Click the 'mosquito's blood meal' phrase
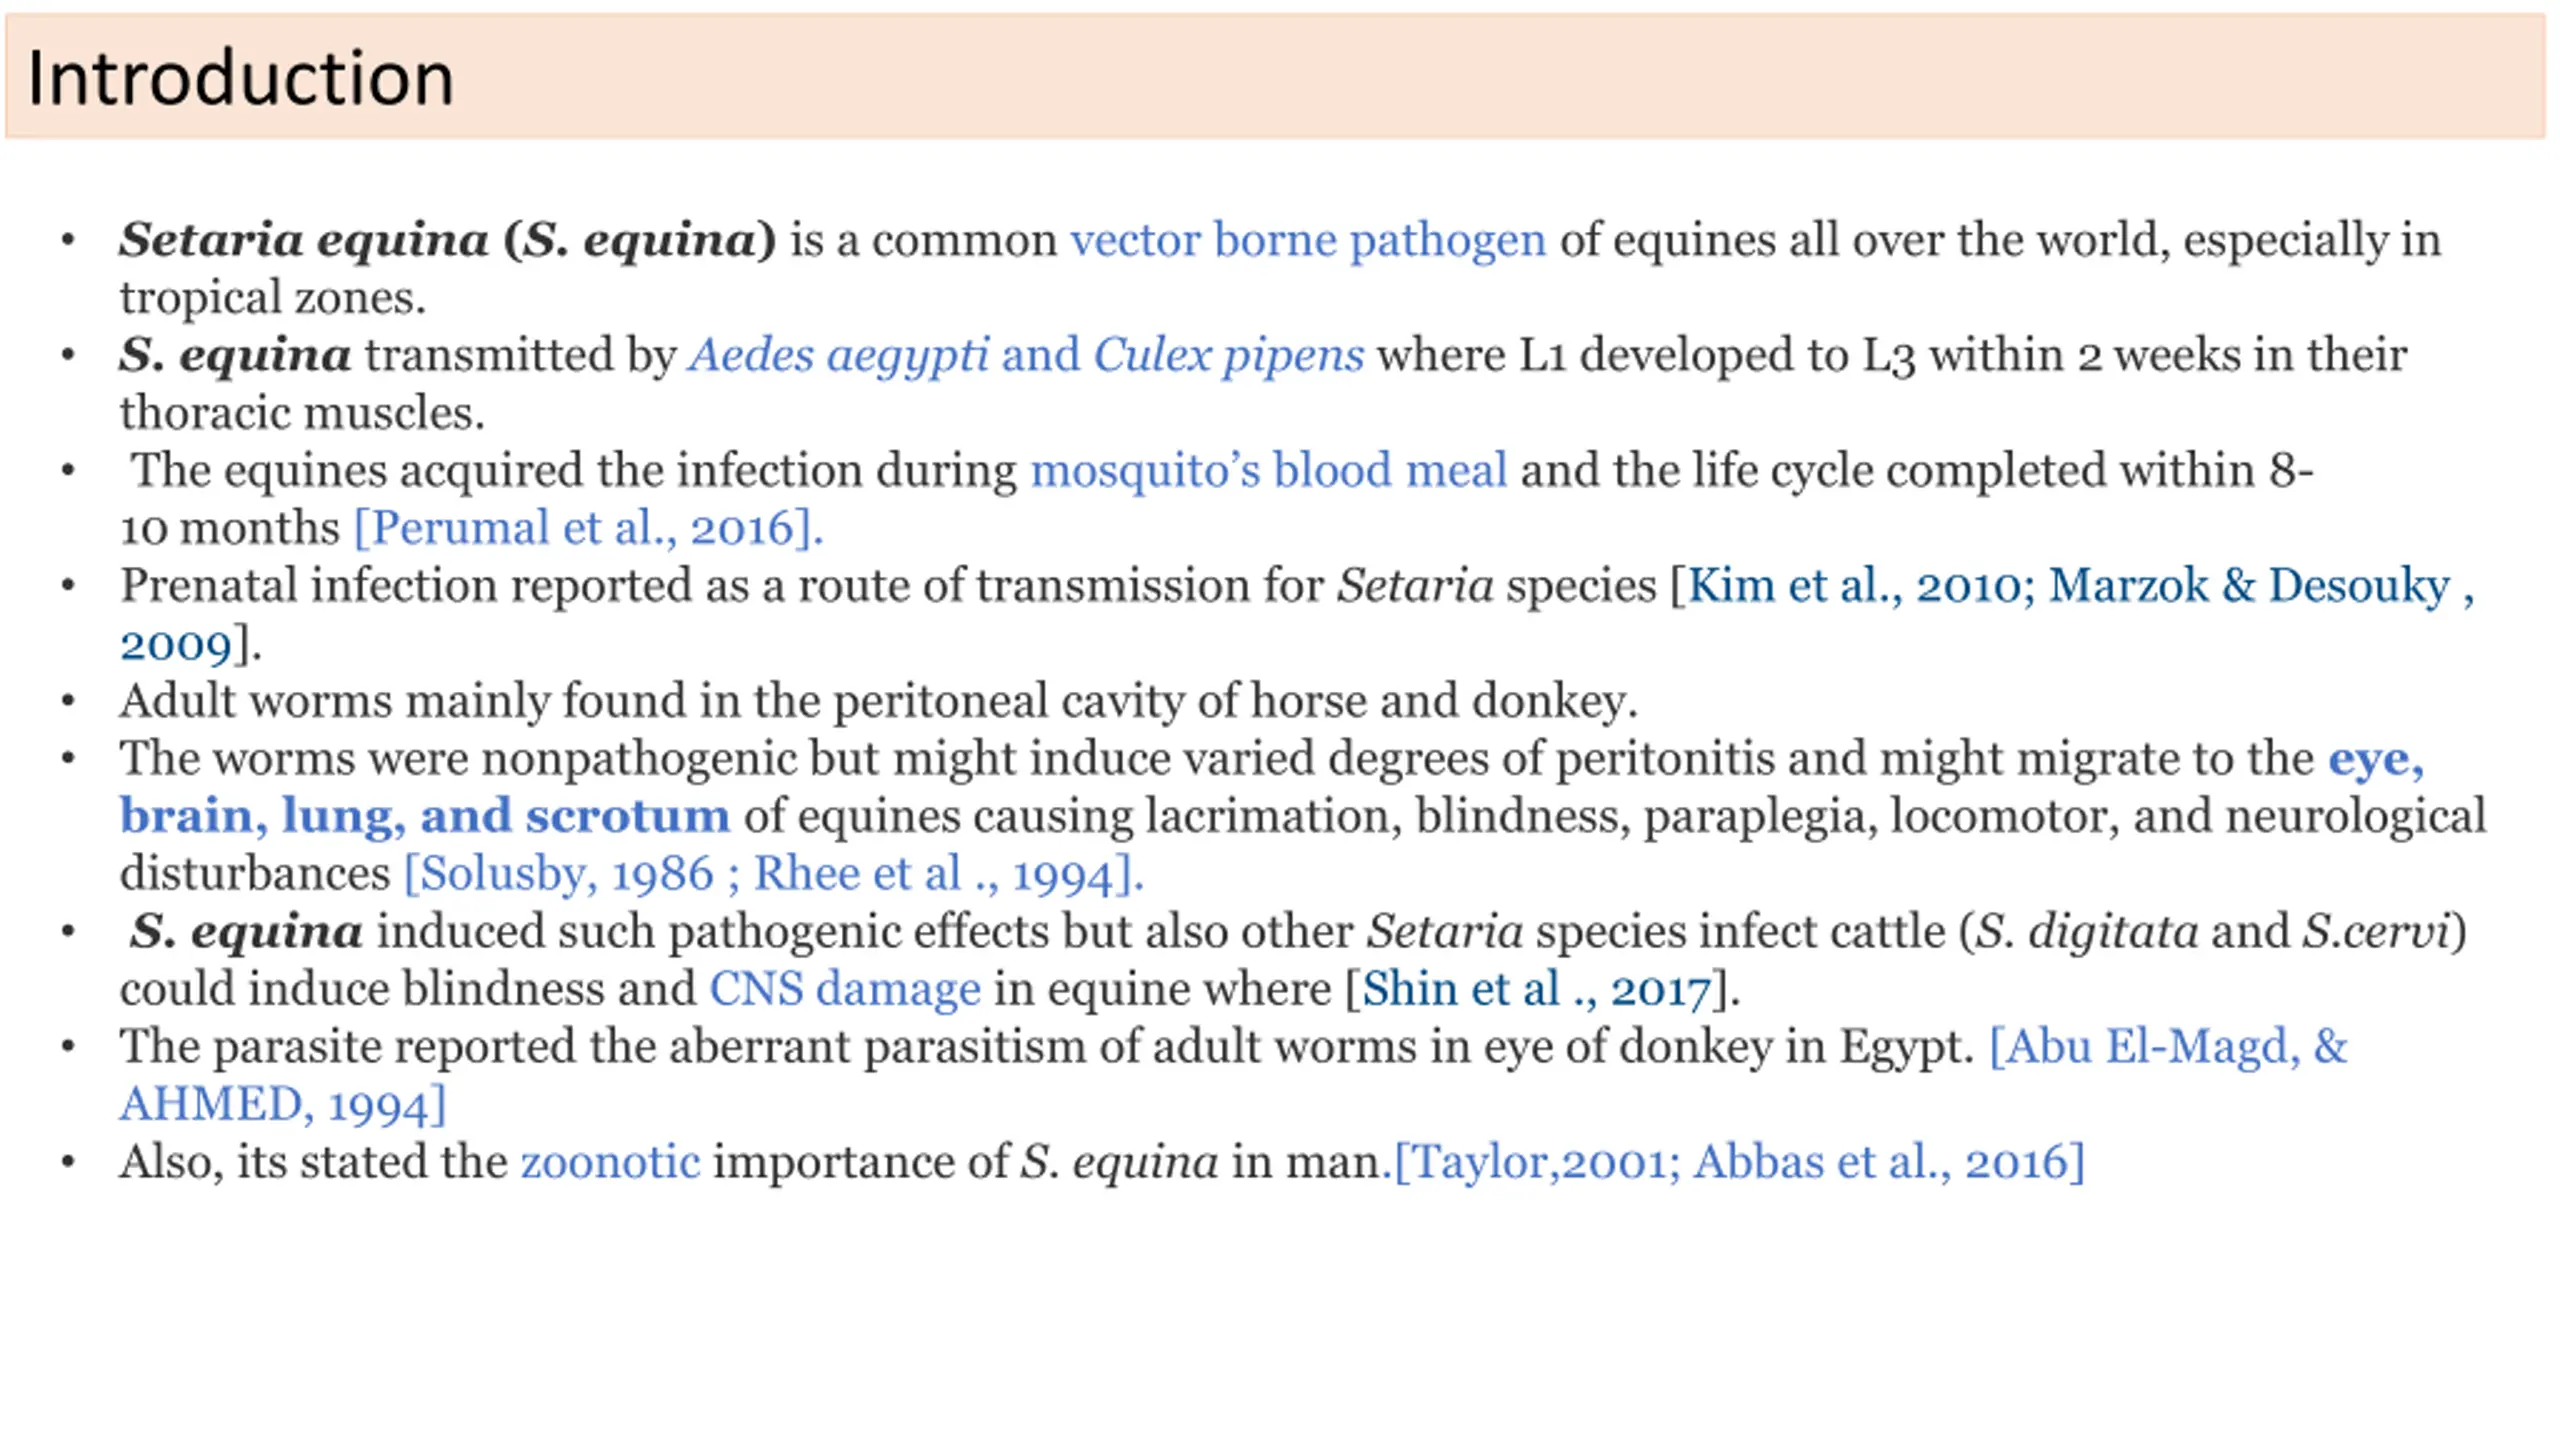 coord(1268,471)
